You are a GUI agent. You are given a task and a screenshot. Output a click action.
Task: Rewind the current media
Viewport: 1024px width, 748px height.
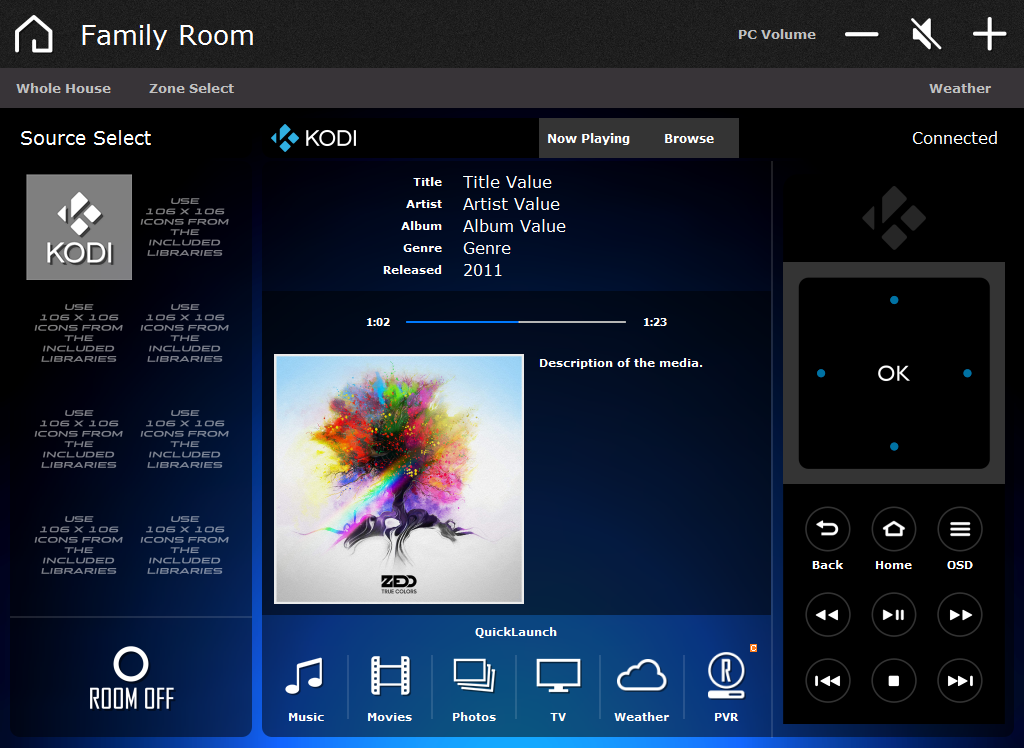[x=827, y=615]
